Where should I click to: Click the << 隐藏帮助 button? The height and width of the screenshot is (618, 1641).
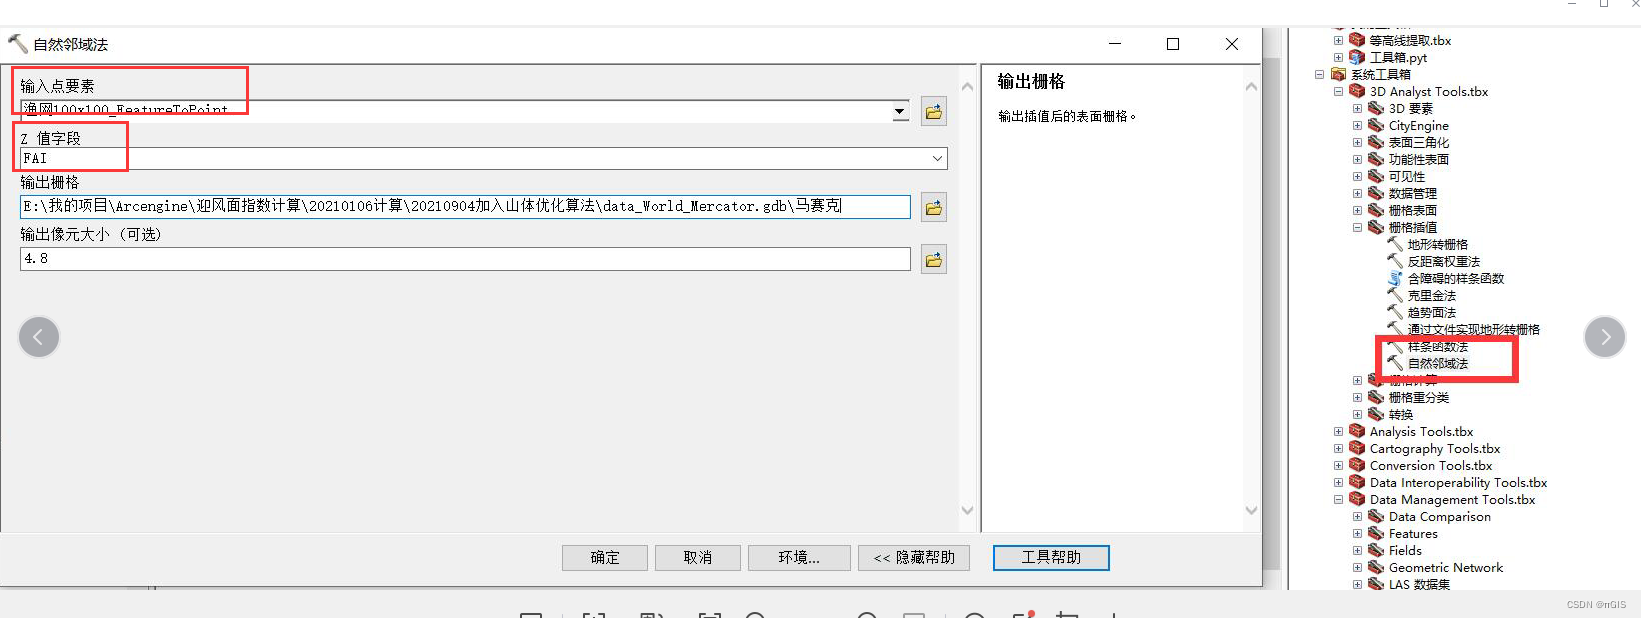[914, 558]
